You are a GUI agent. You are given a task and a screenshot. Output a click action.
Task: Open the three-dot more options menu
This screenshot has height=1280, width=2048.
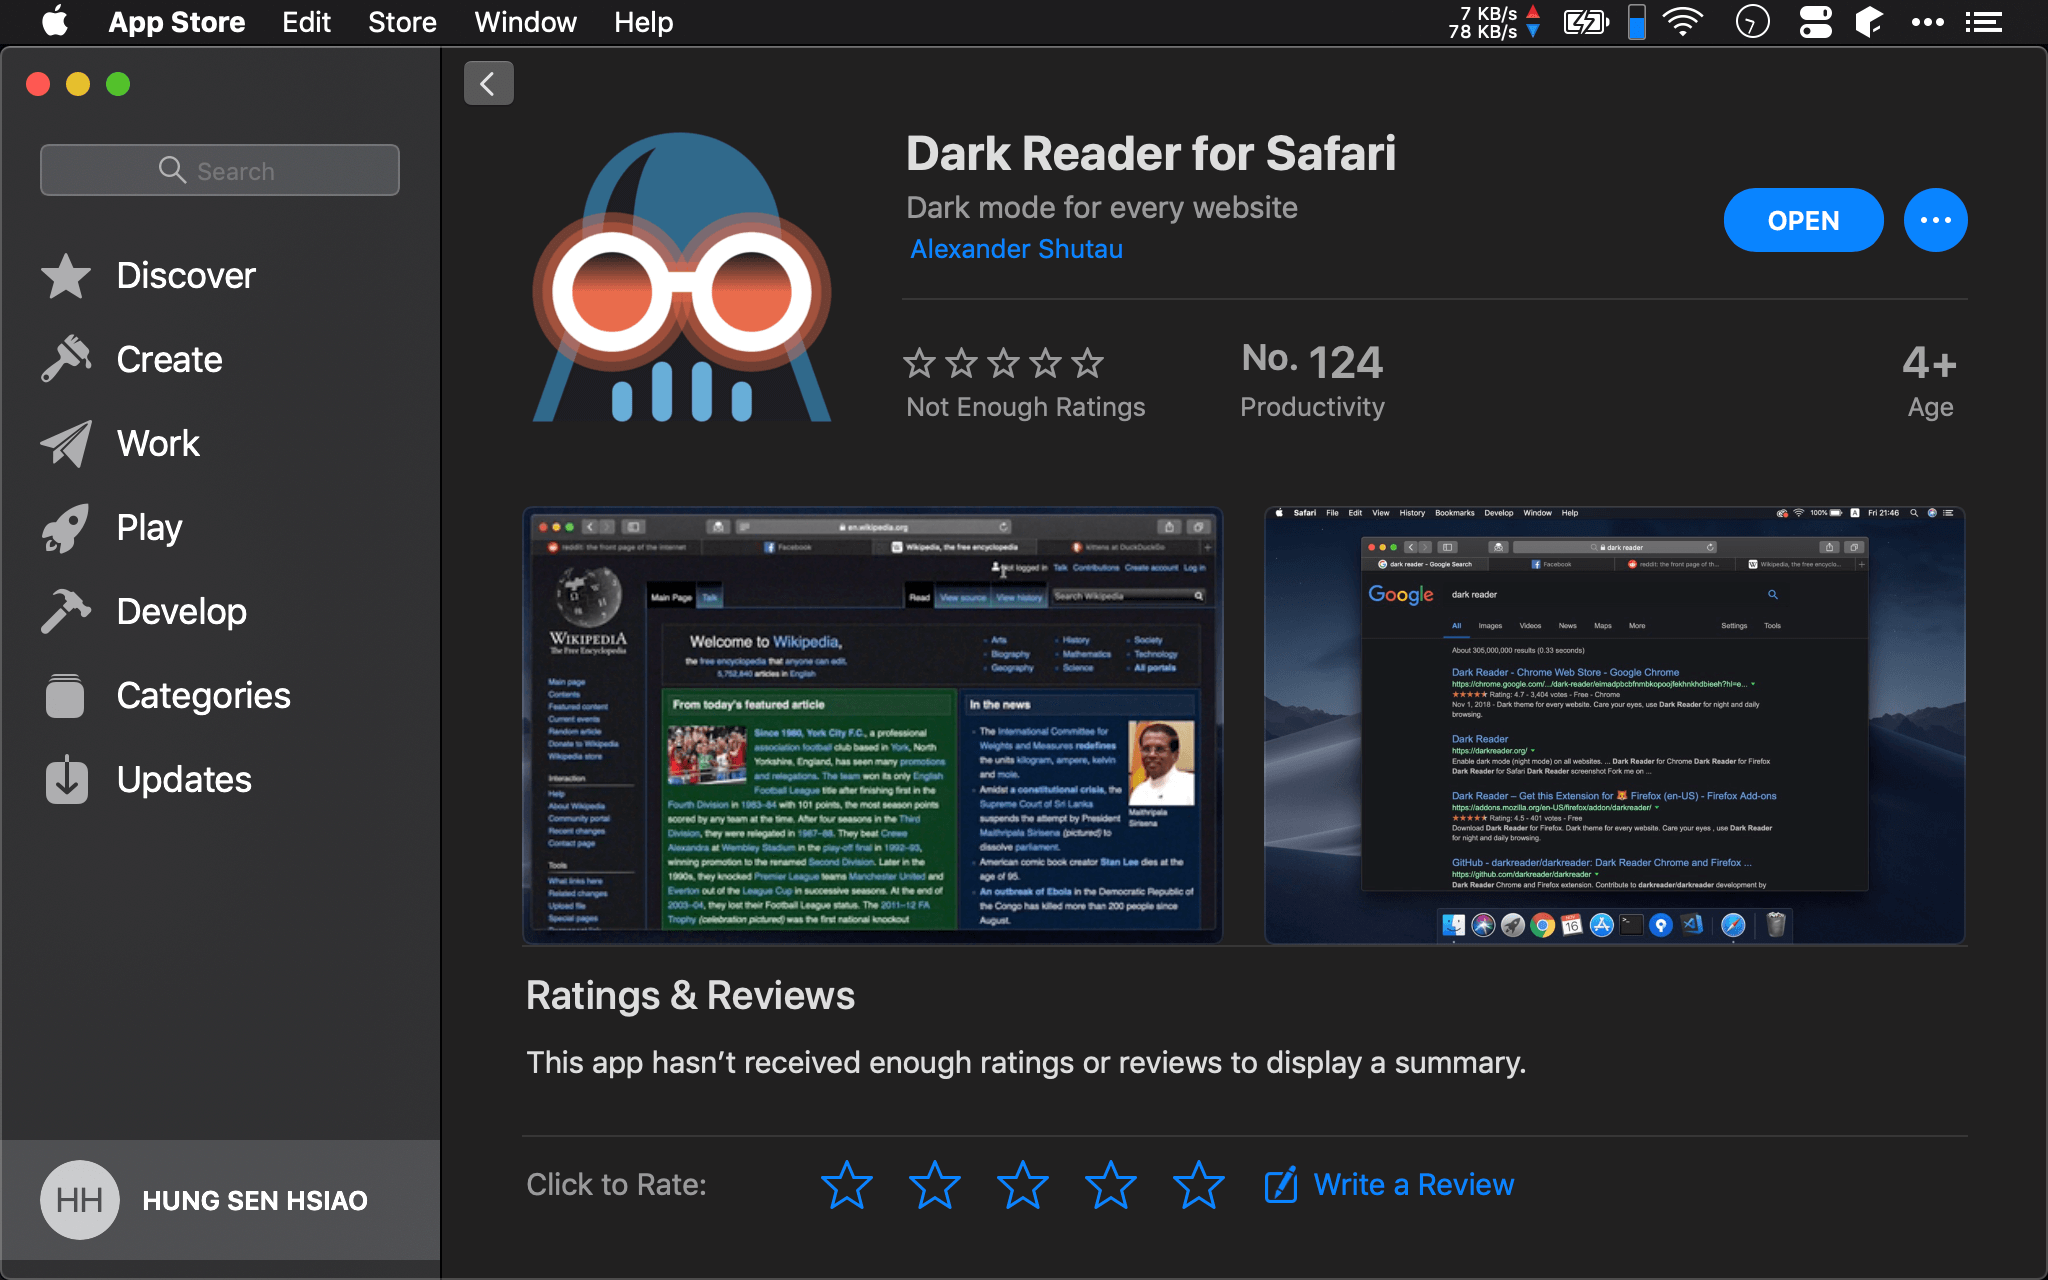click(1935, 220)
